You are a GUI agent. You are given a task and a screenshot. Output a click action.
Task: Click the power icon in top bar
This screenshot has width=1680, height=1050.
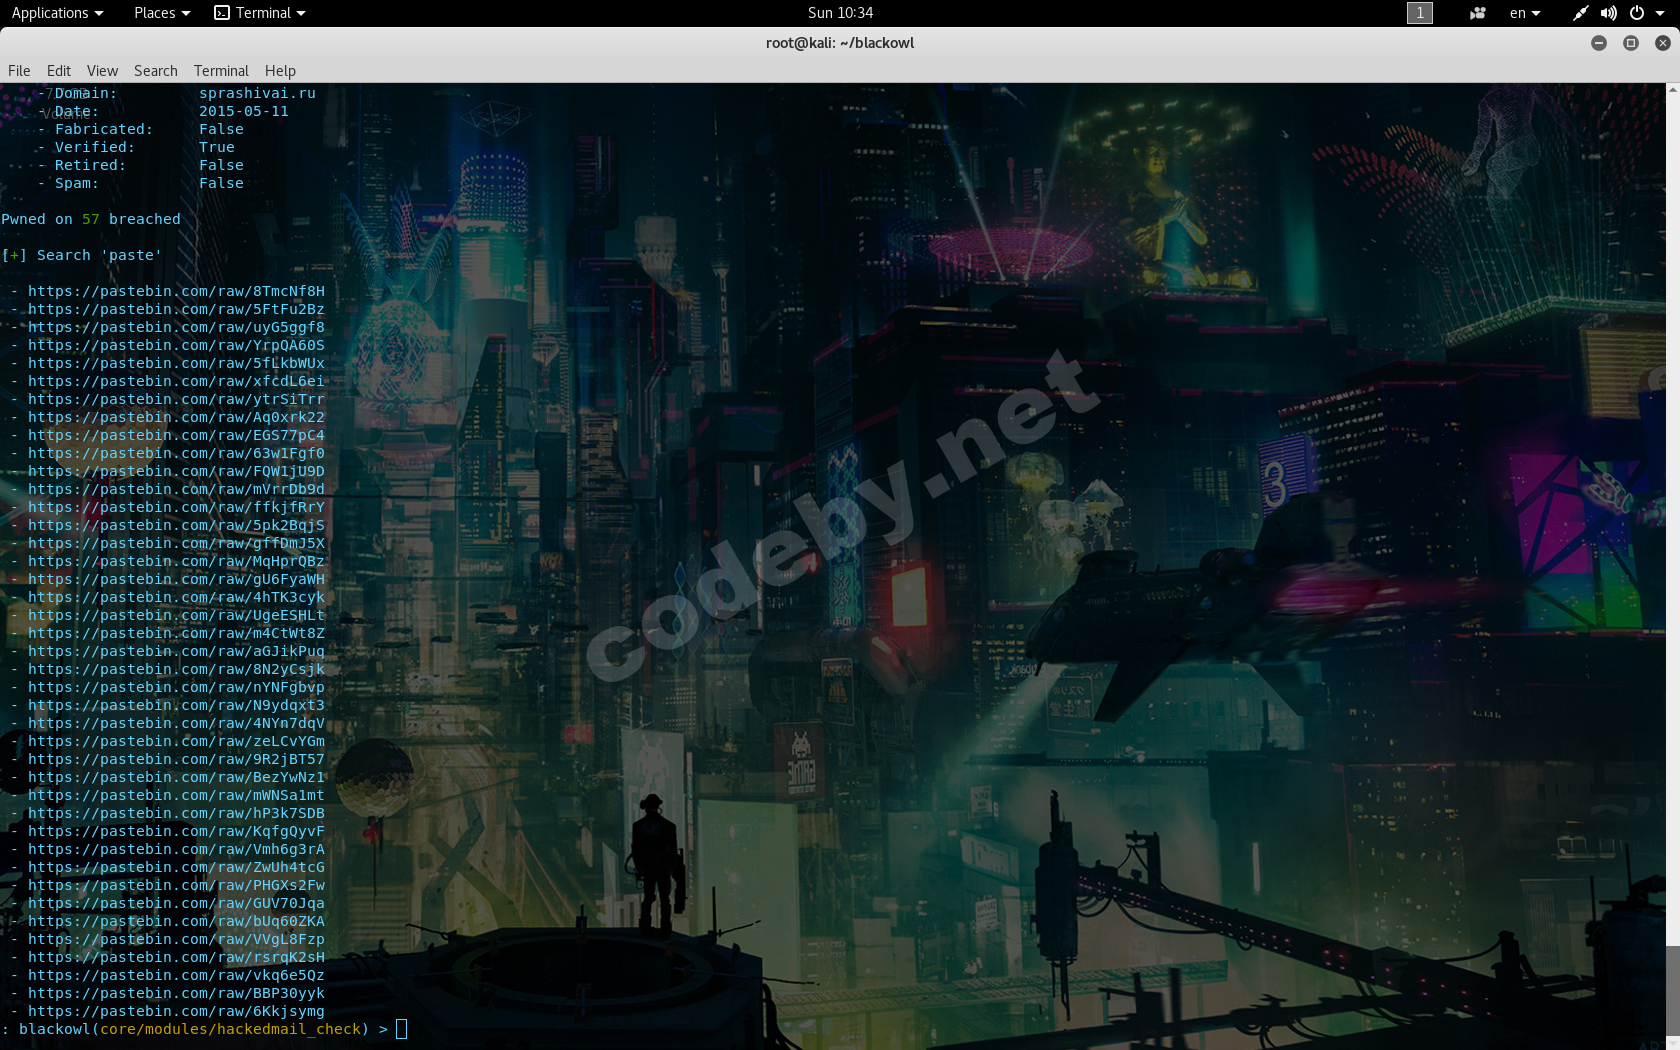point(1636,13)
